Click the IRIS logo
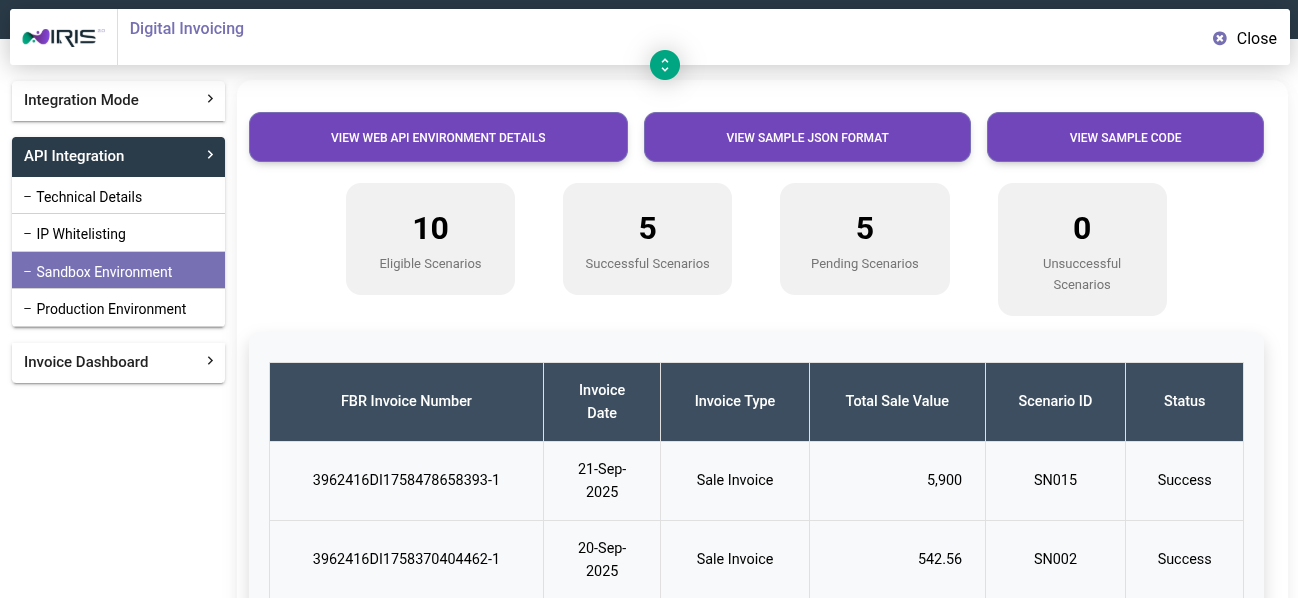This screenshot has width=1298, height=598. (64, 38)
